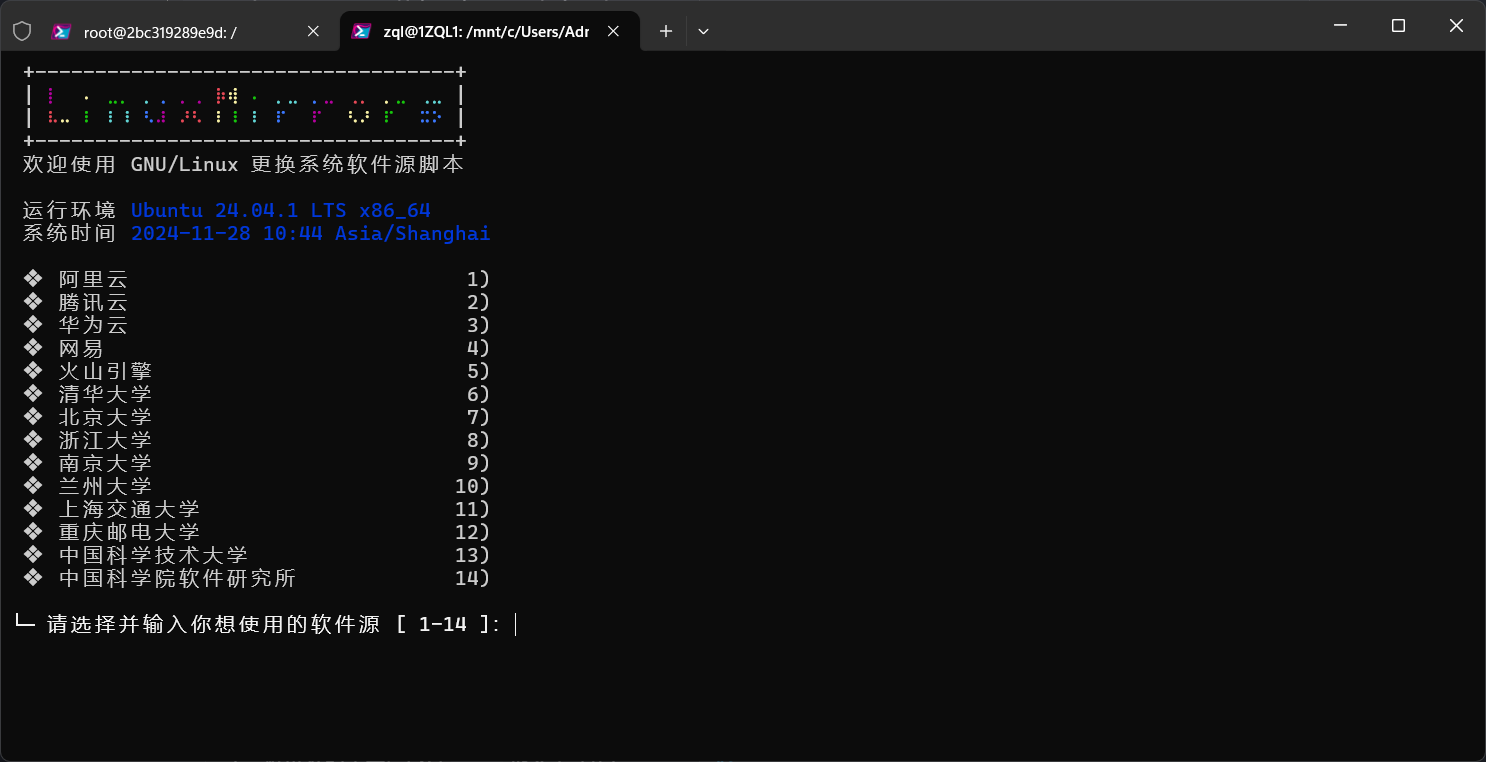Click the diamond bullet beside 上海交通大学
The image size is (1486, 762).
(x=34, y=509)
